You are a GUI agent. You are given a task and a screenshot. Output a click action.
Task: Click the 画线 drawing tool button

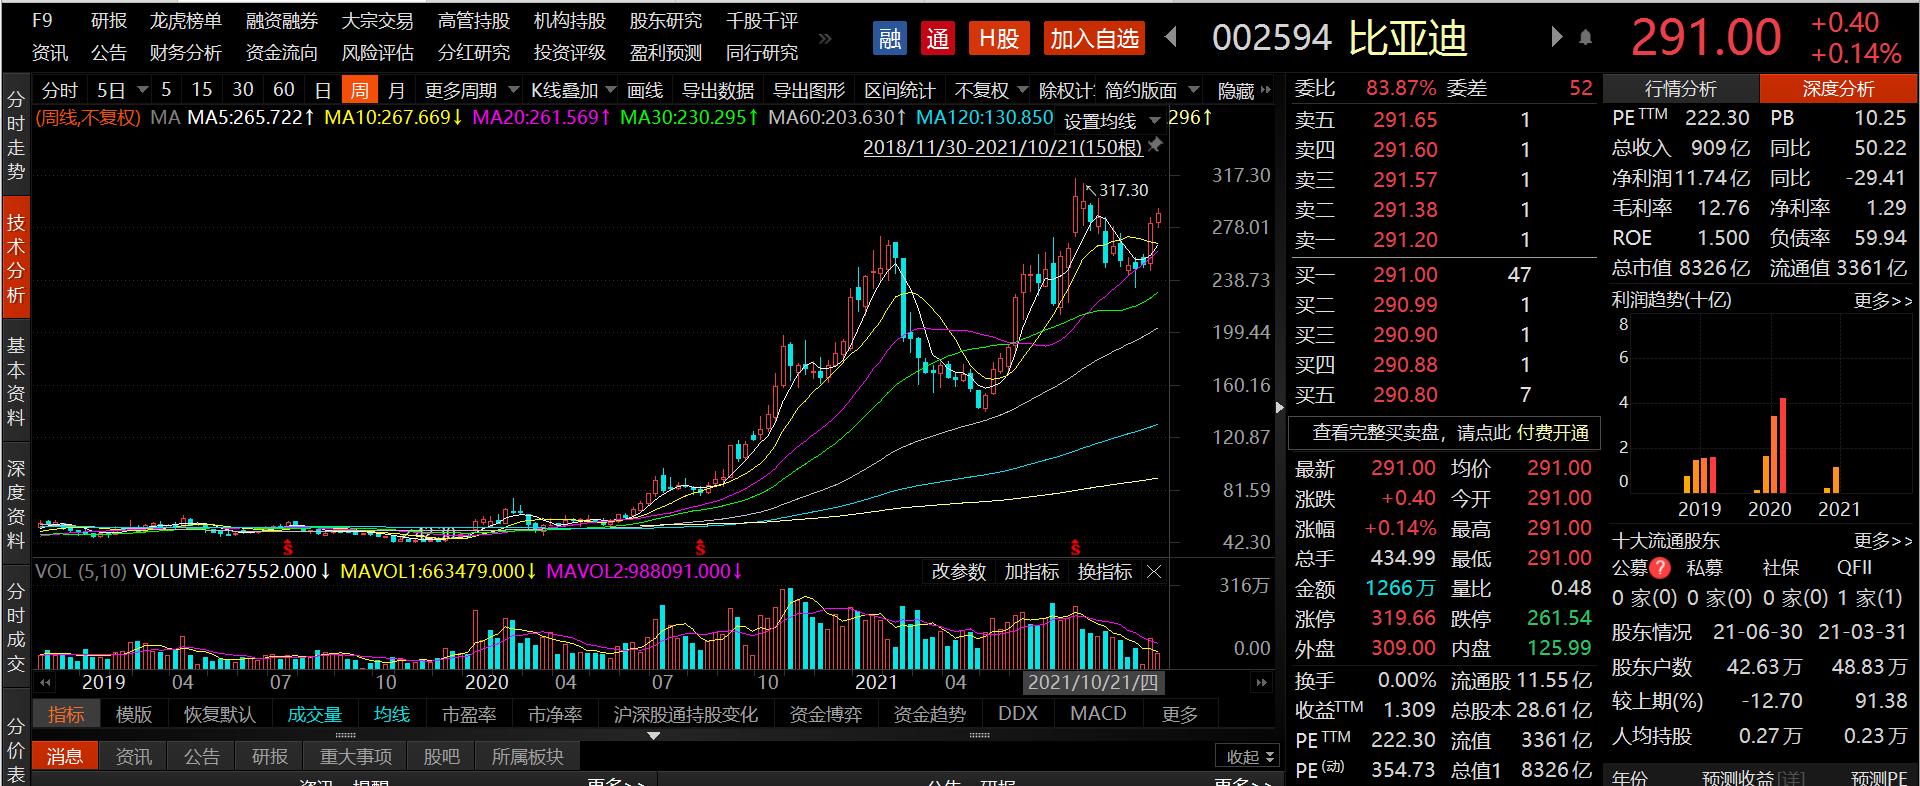pos(645,90)
